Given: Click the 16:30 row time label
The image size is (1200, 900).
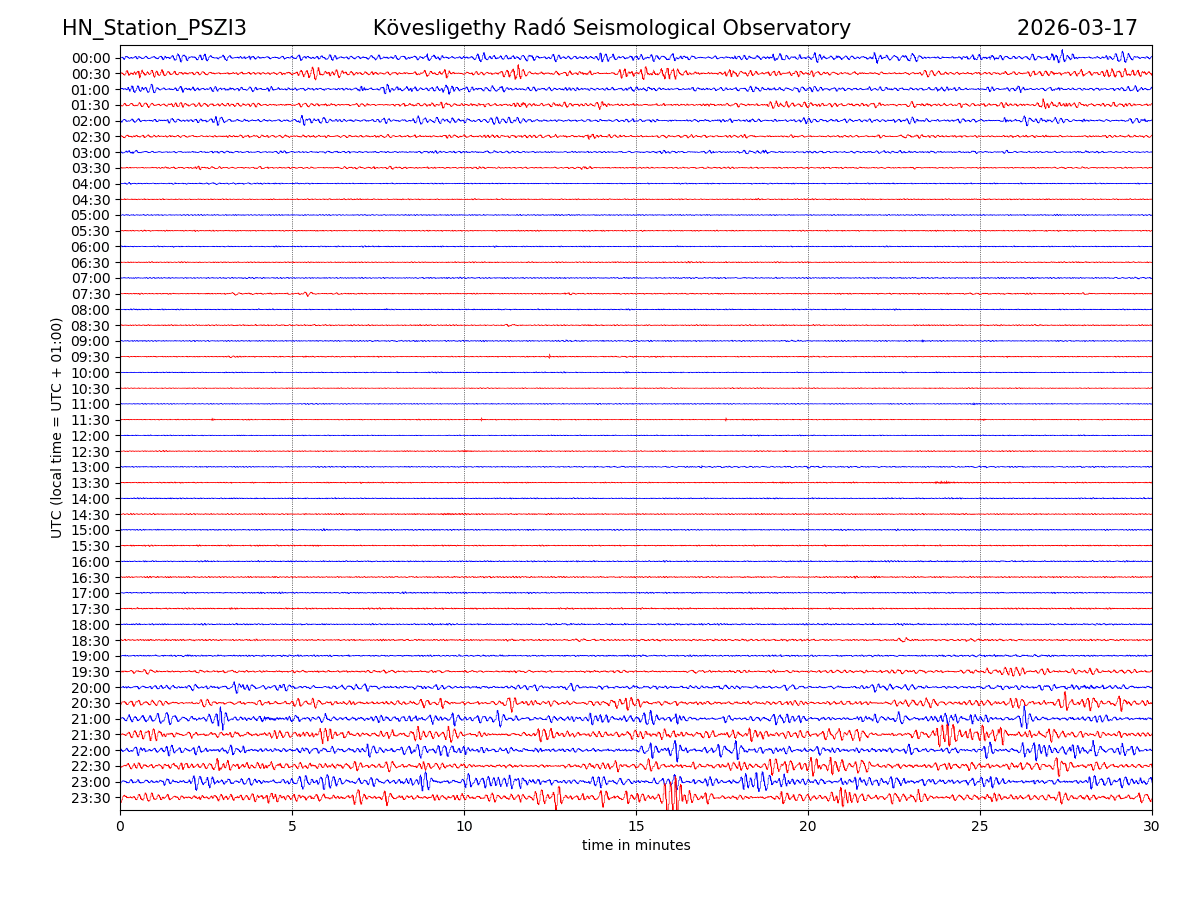Looking at the screenshot, I should point(91,578).
